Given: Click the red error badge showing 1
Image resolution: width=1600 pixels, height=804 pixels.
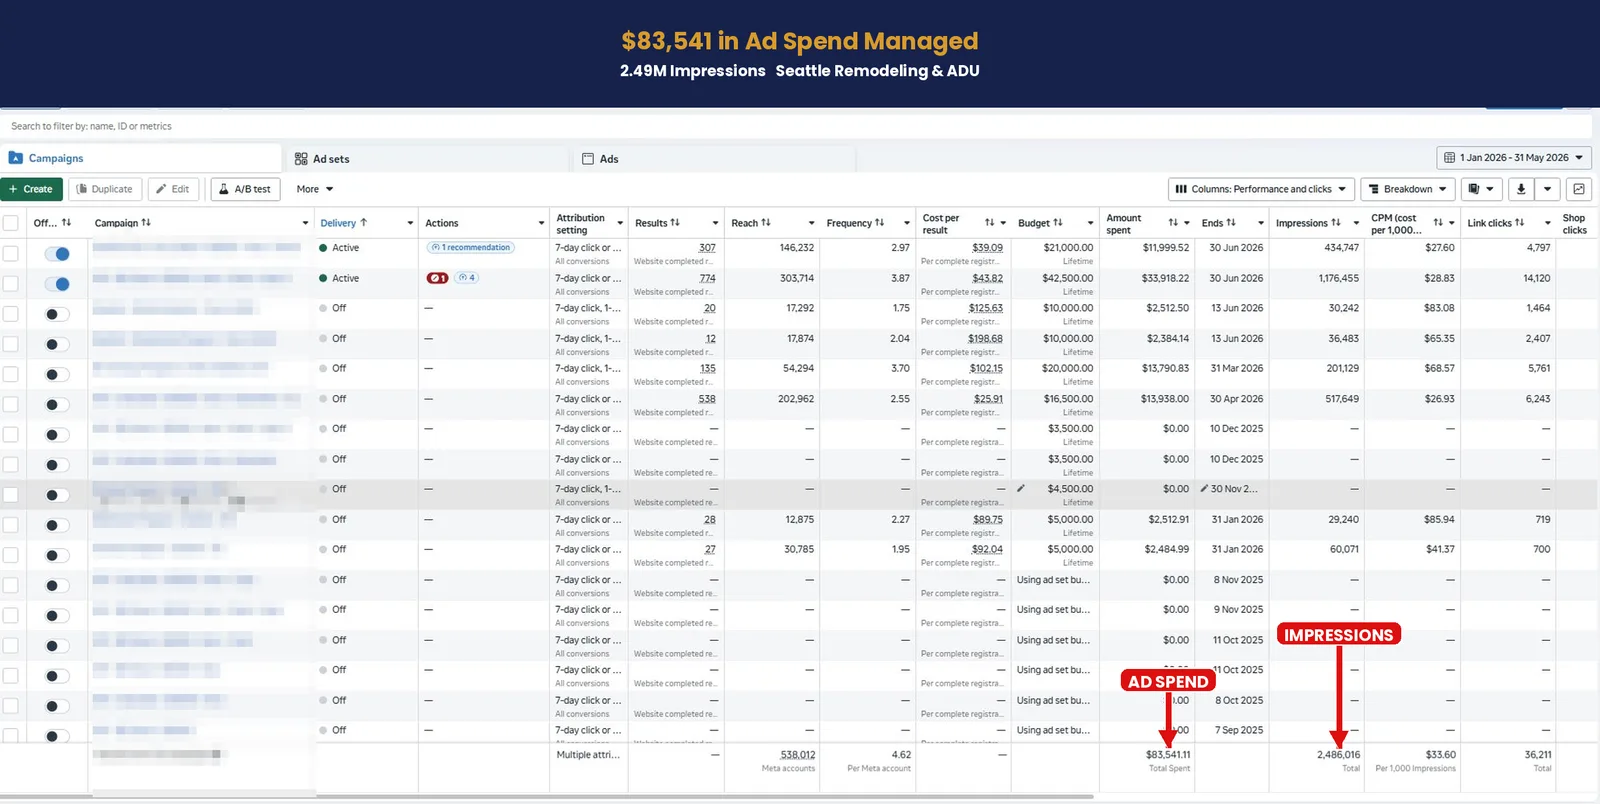Looking at the screenshot, I should (437, 278).
